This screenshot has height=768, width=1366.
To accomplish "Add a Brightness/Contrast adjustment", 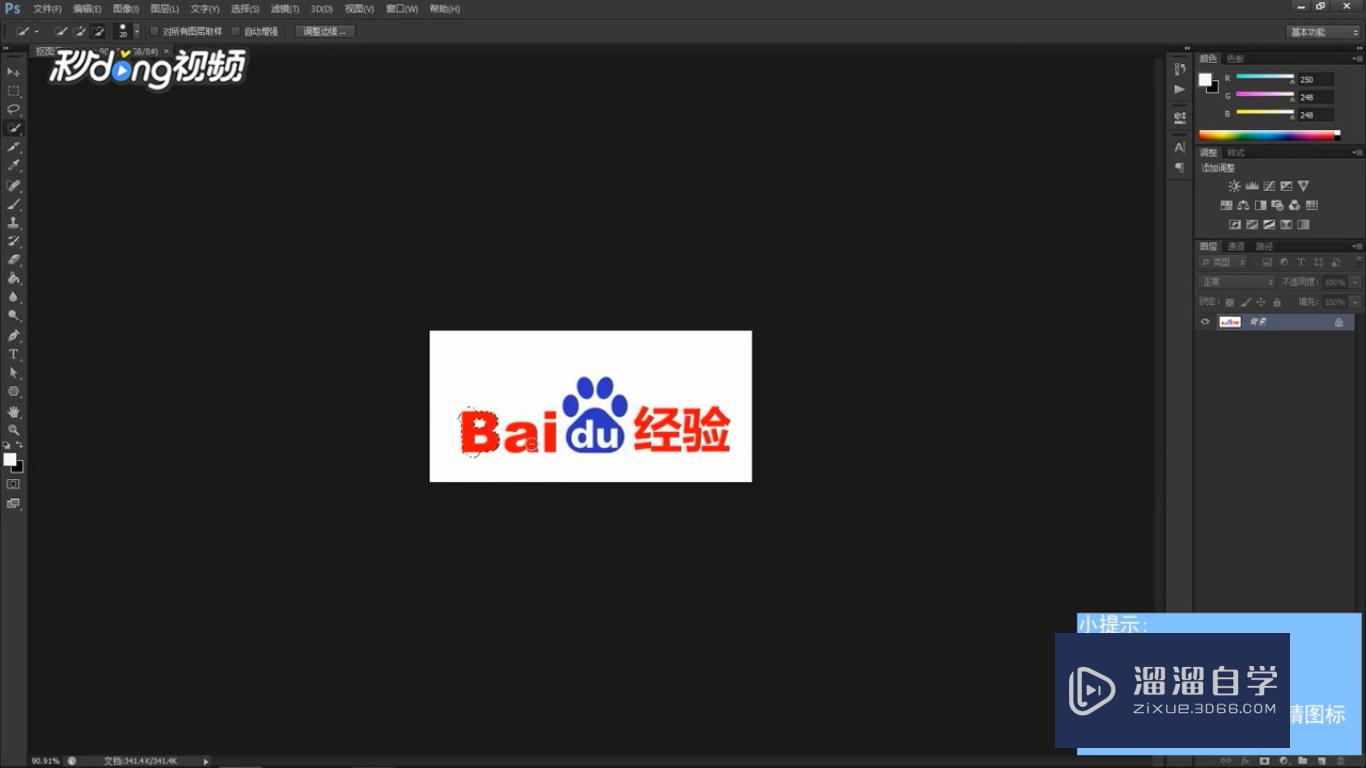I will (x=1234, y=186).
